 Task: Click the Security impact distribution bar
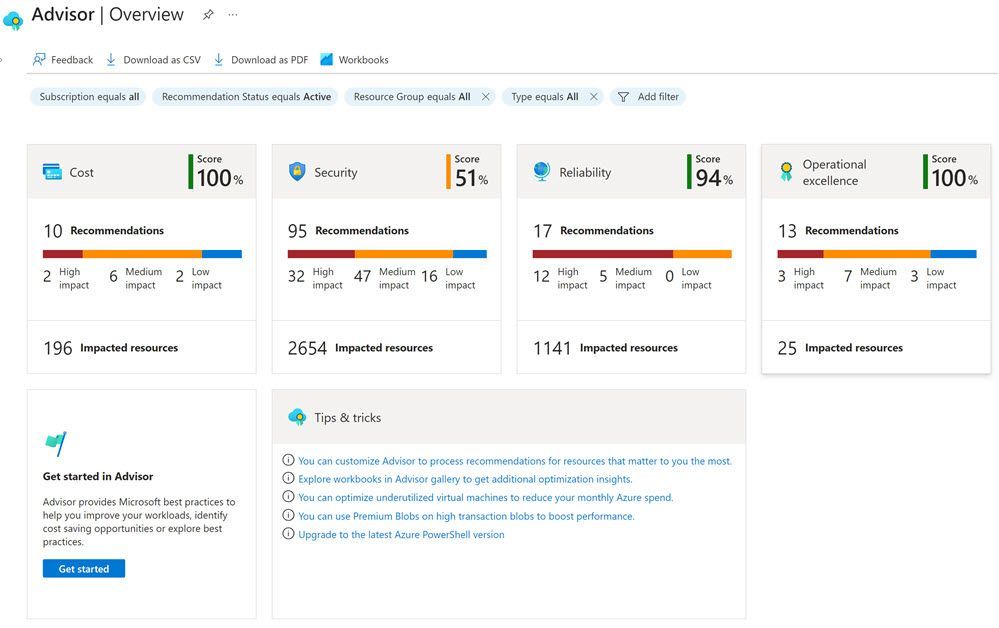(387, 254)
